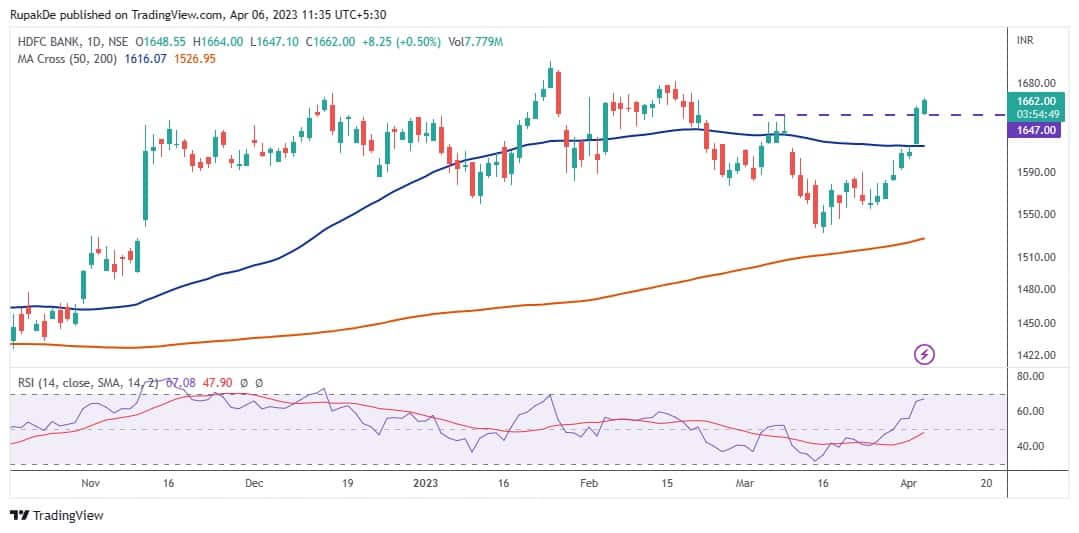This screenshot has height=533, width=1079.
Task: Click the TradingView logo at bottom
Action: (56, 515)
